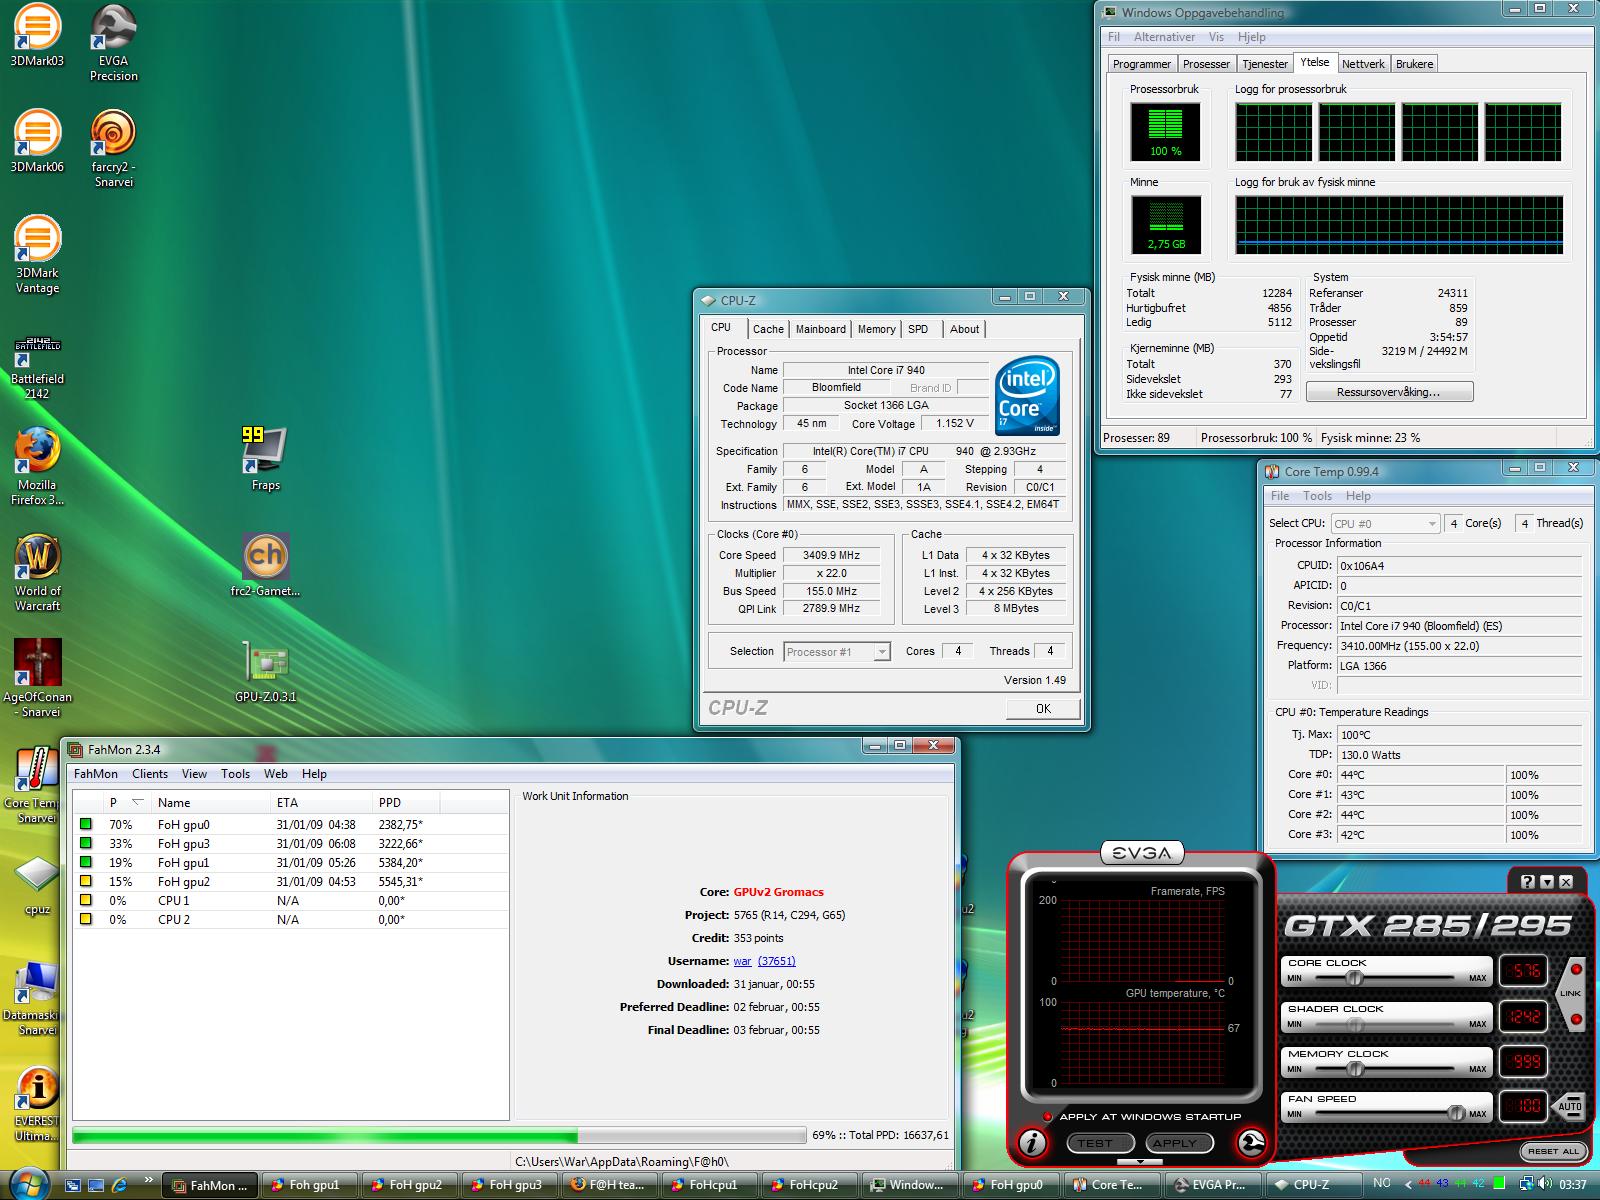
Task: Expand the EVGA Precision bottom drawer arrow
Action: pos(1140,1162)
